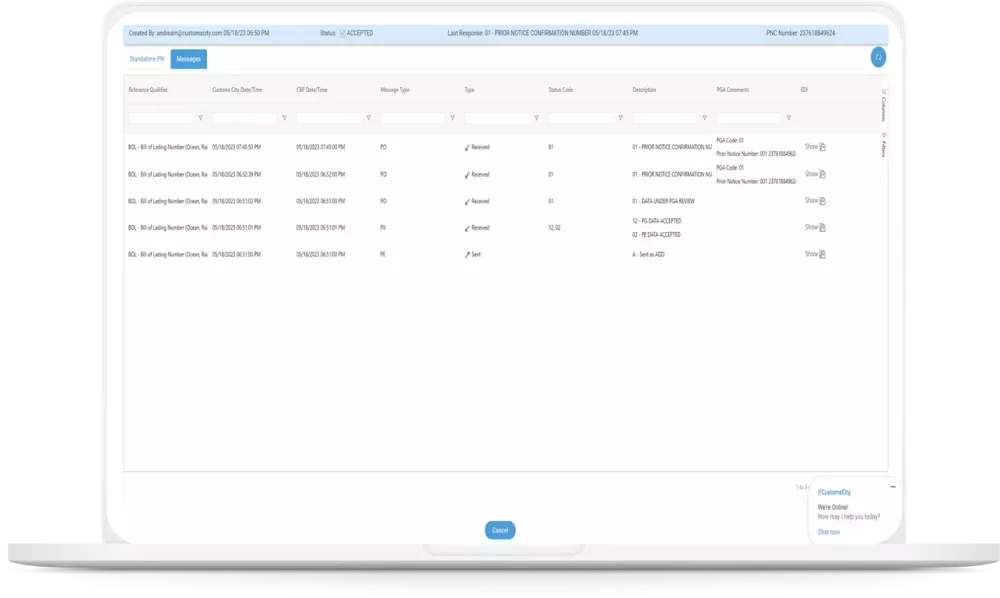Viewport: 1000px width, 598px height.
Task: Sort by Message Type column header
Action: [395, 90]
